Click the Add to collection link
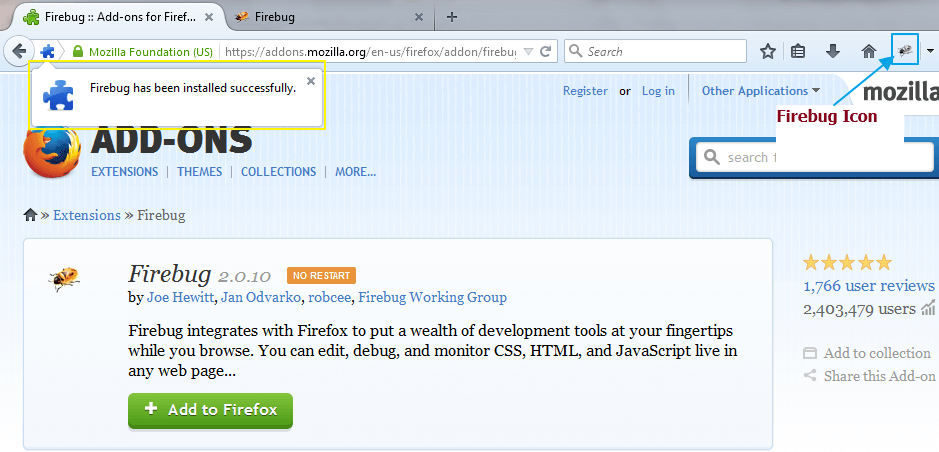 pyautogui.click(x=877, y=353)
